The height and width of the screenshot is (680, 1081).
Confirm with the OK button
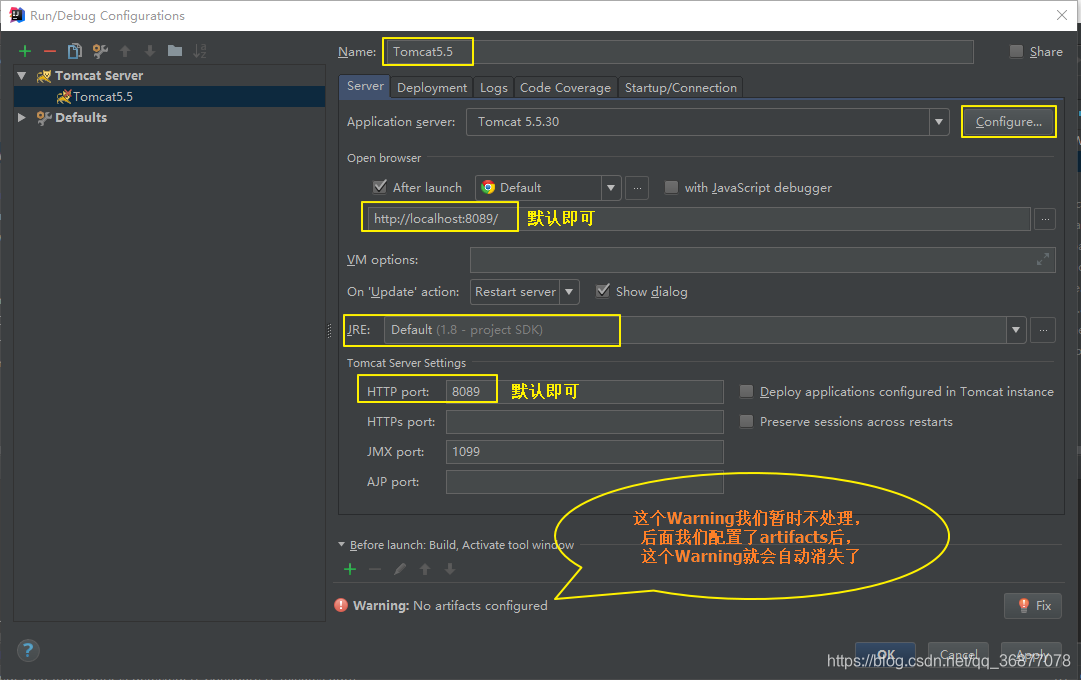(x=885, y=654)
